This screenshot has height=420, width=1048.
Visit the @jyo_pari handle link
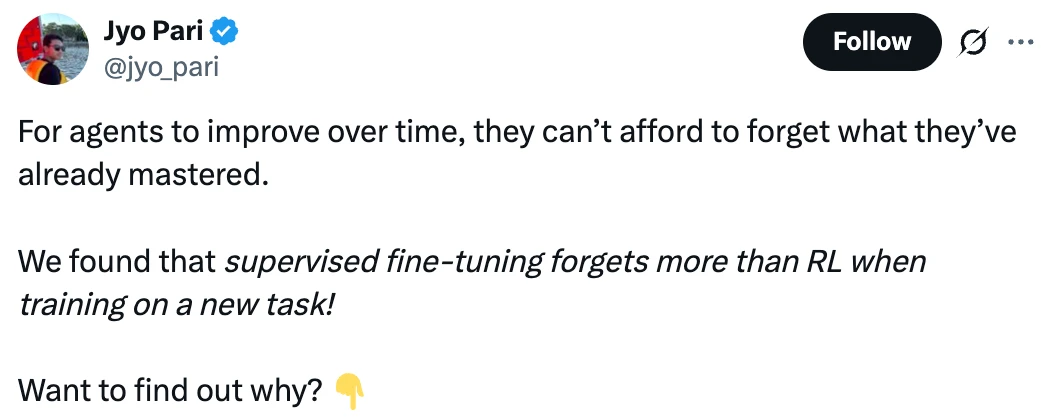160,68
